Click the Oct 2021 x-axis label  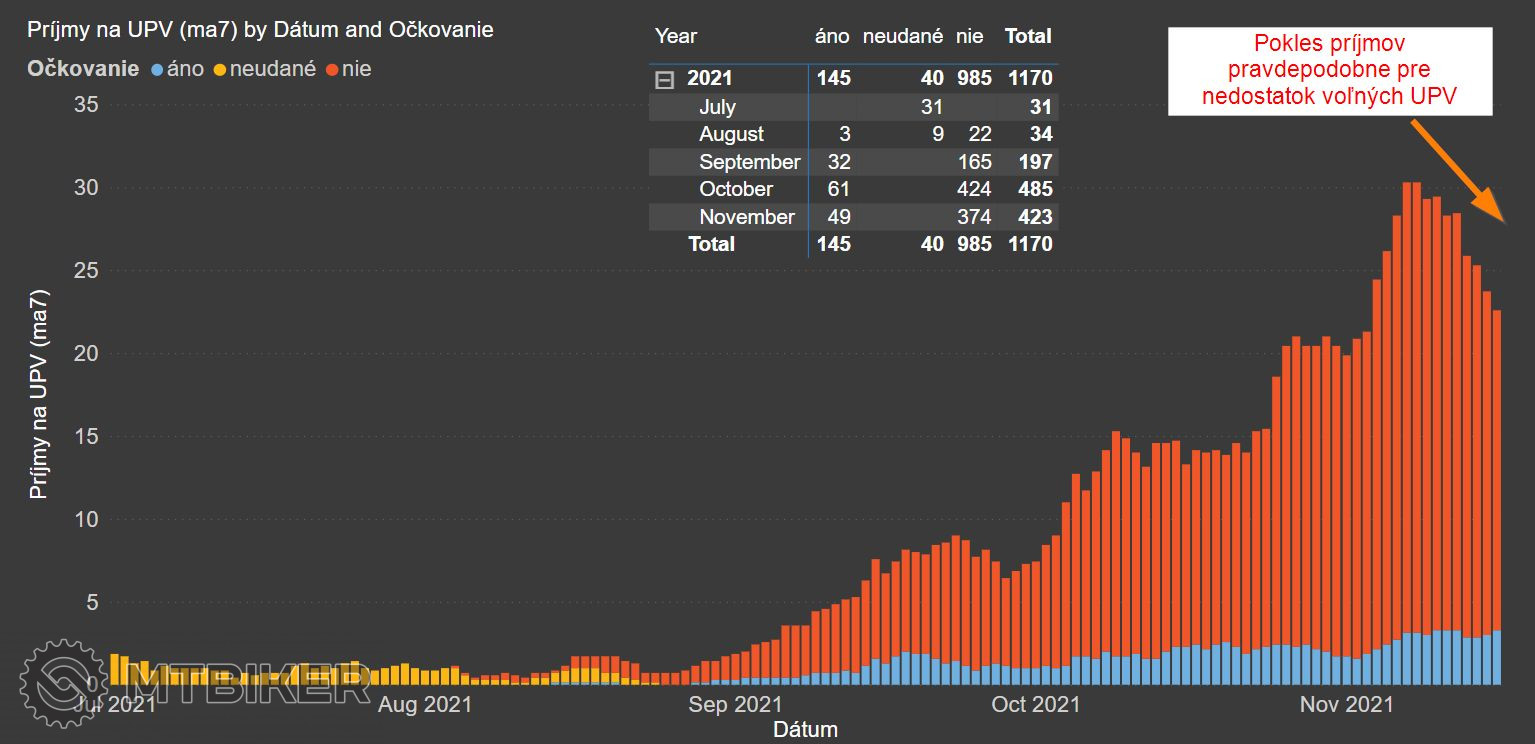1036,705
